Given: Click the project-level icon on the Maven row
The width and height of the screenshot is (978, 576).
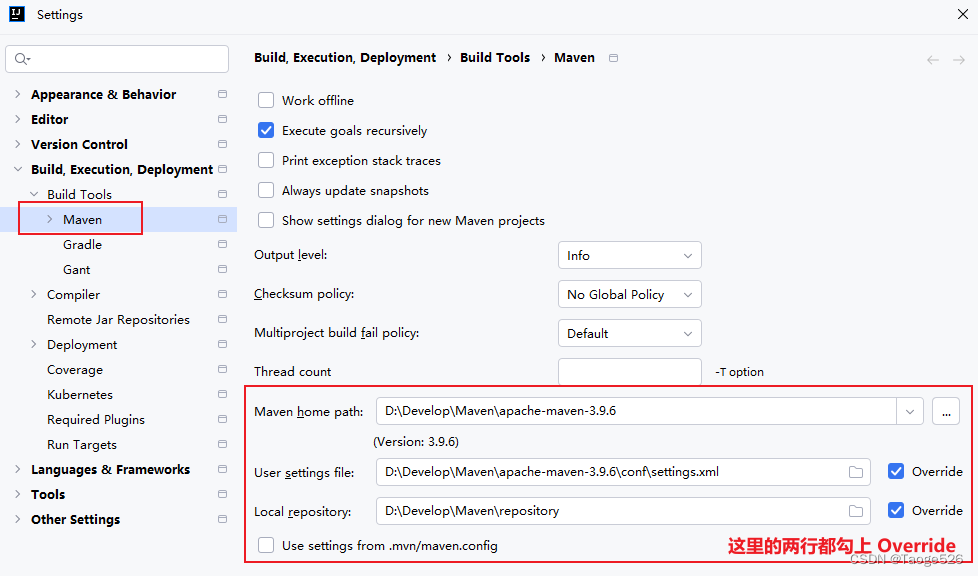Looking at the screenshot, I should (222, 219).
